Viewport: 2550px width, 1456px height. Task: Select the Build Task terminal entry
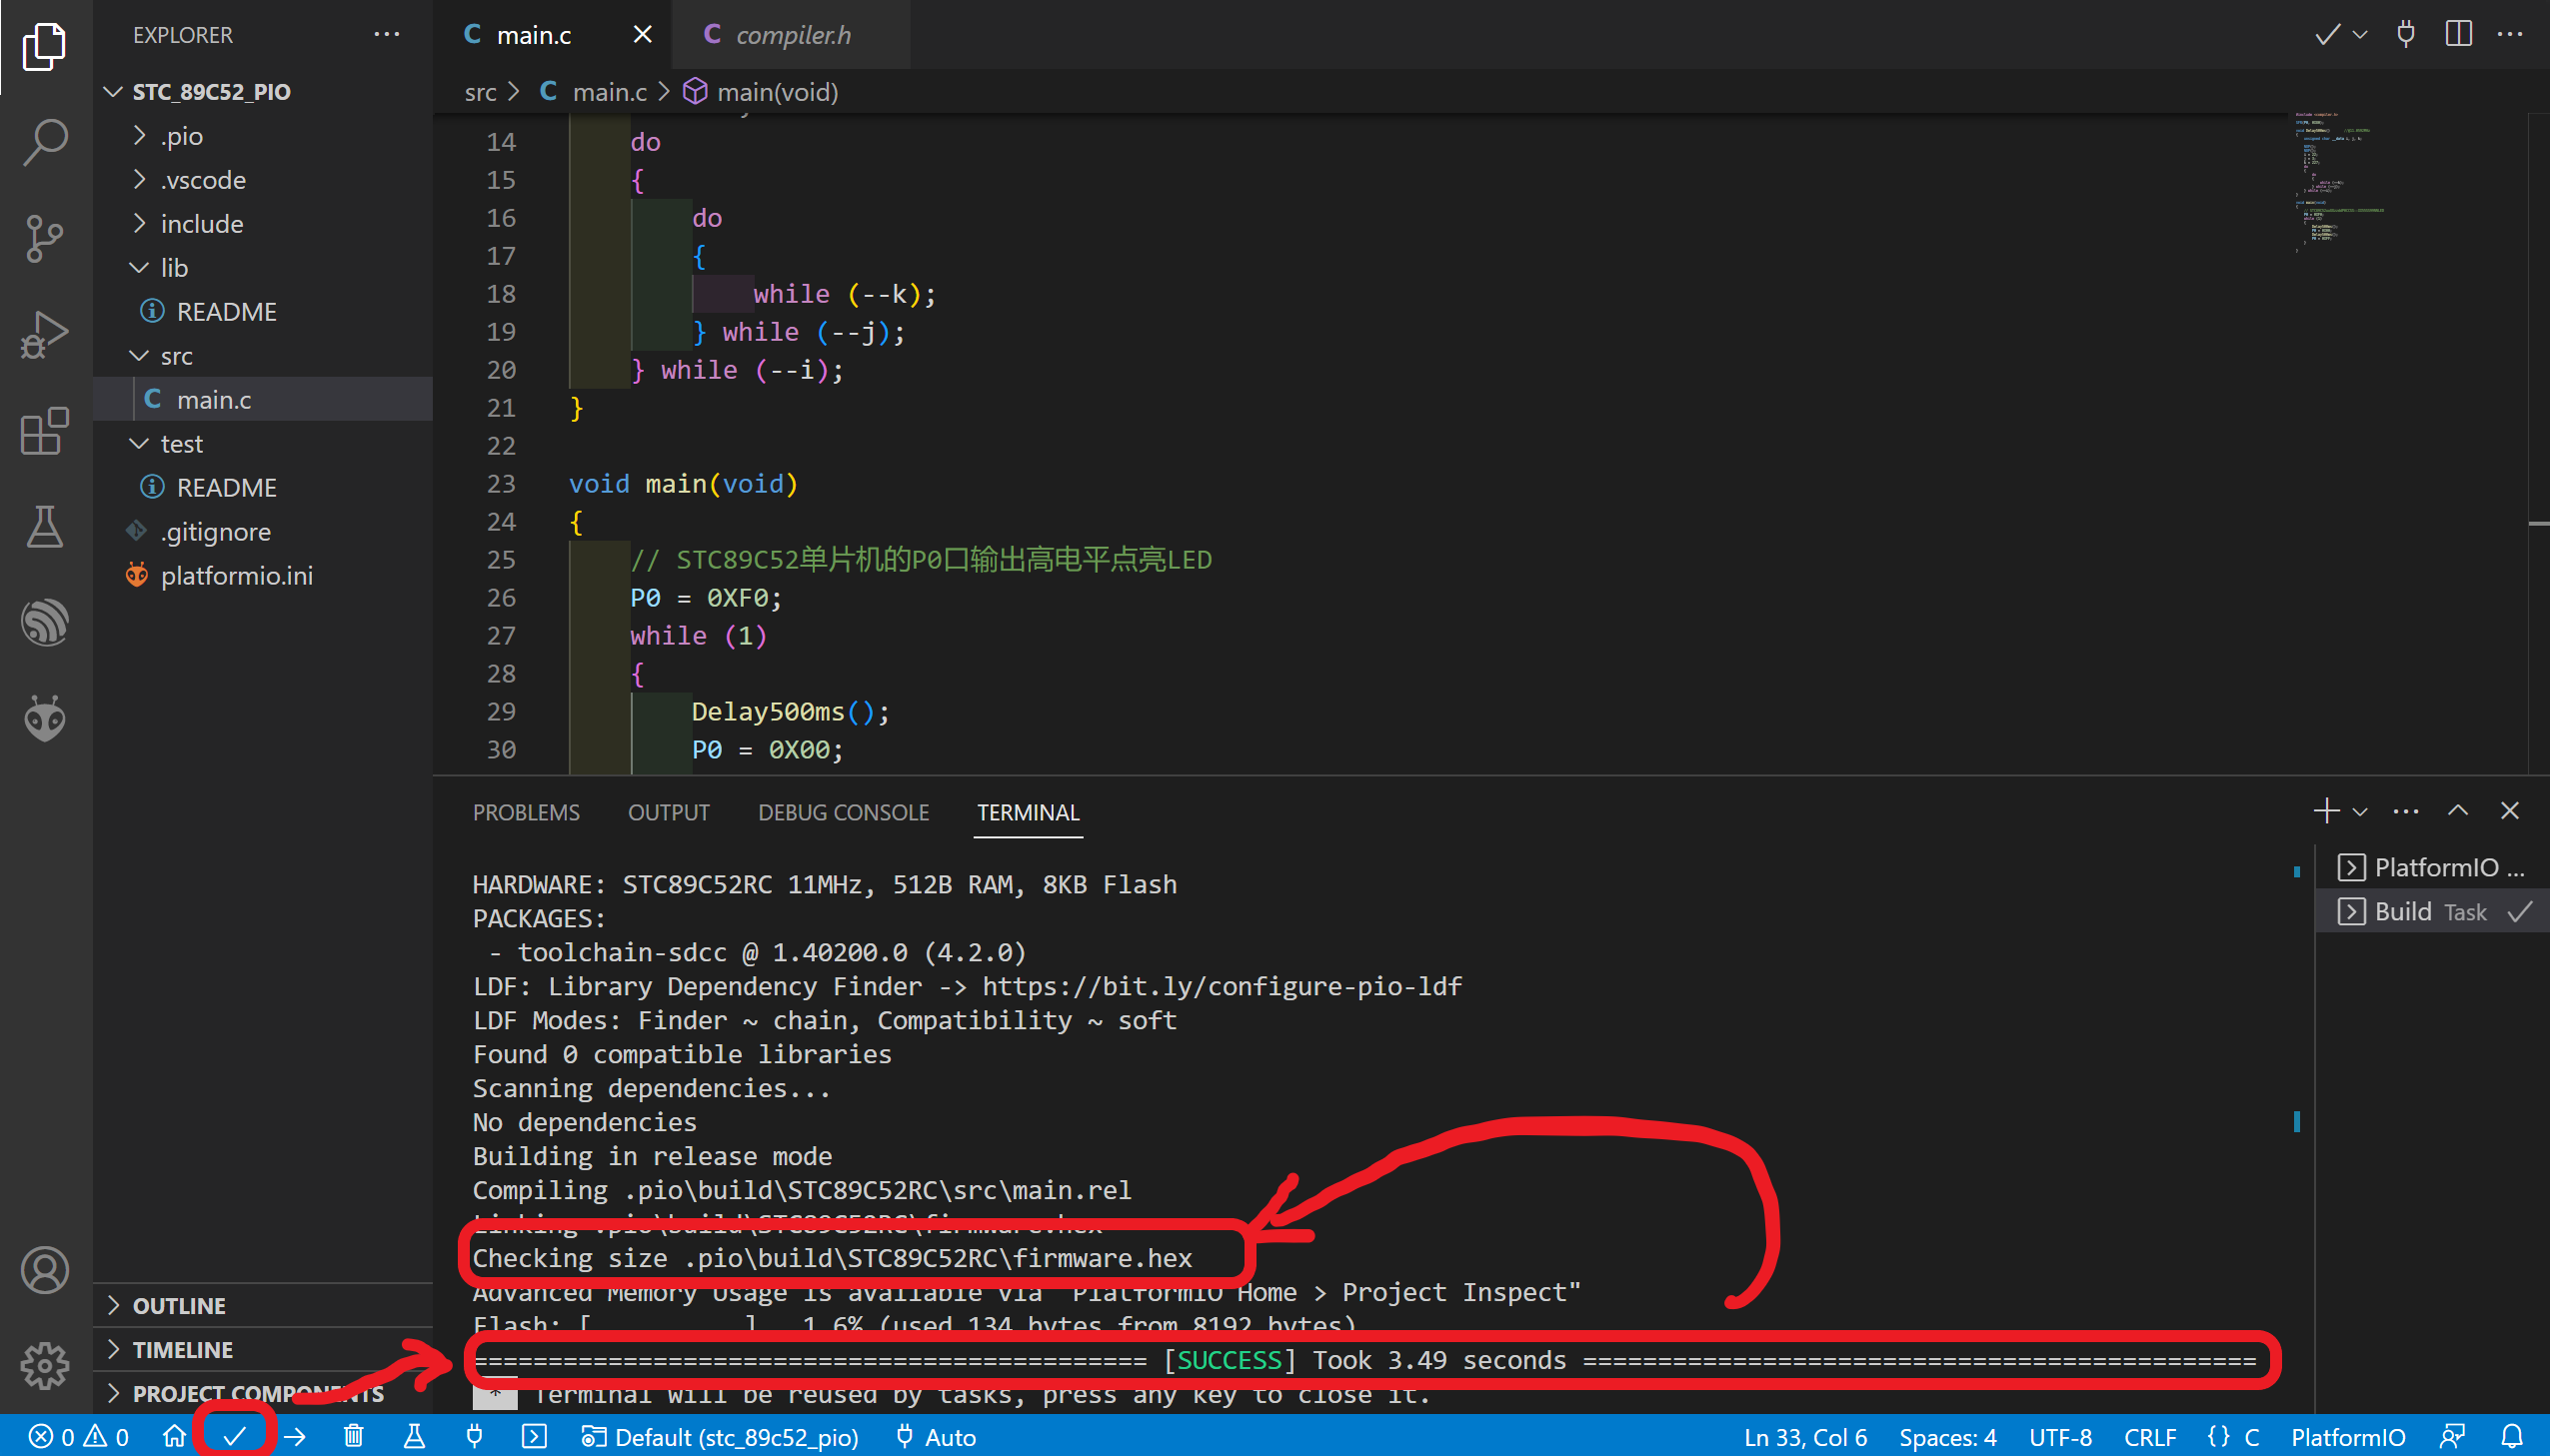click(x=2432, y=911)
